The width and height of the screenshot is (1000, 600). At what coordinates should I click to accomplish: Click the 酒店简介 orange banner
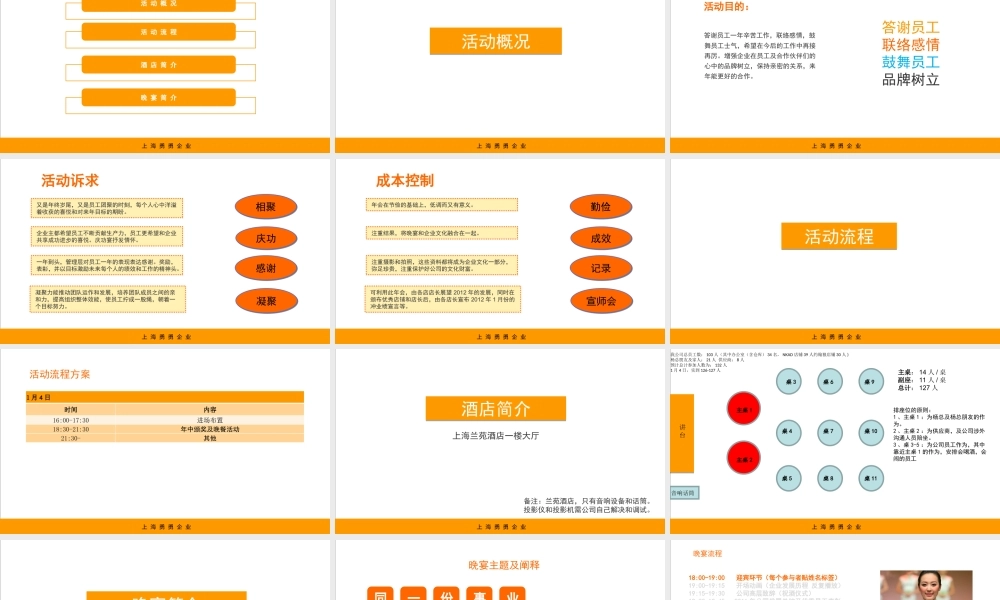click(x=496, y=408)
